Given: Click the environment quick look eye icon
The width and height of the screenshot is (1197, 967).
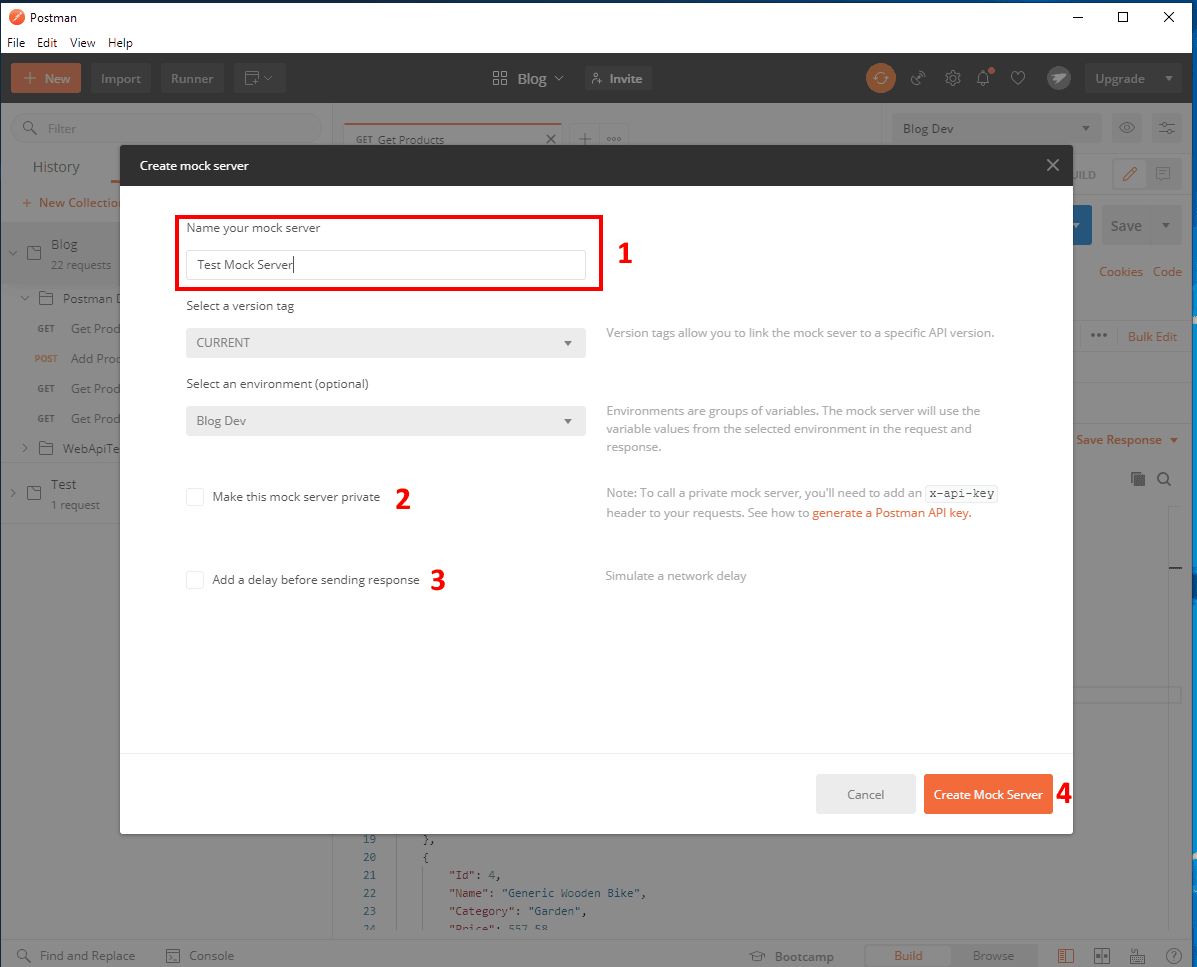Looking at the screenshot, I should [x=1127, y=128].
